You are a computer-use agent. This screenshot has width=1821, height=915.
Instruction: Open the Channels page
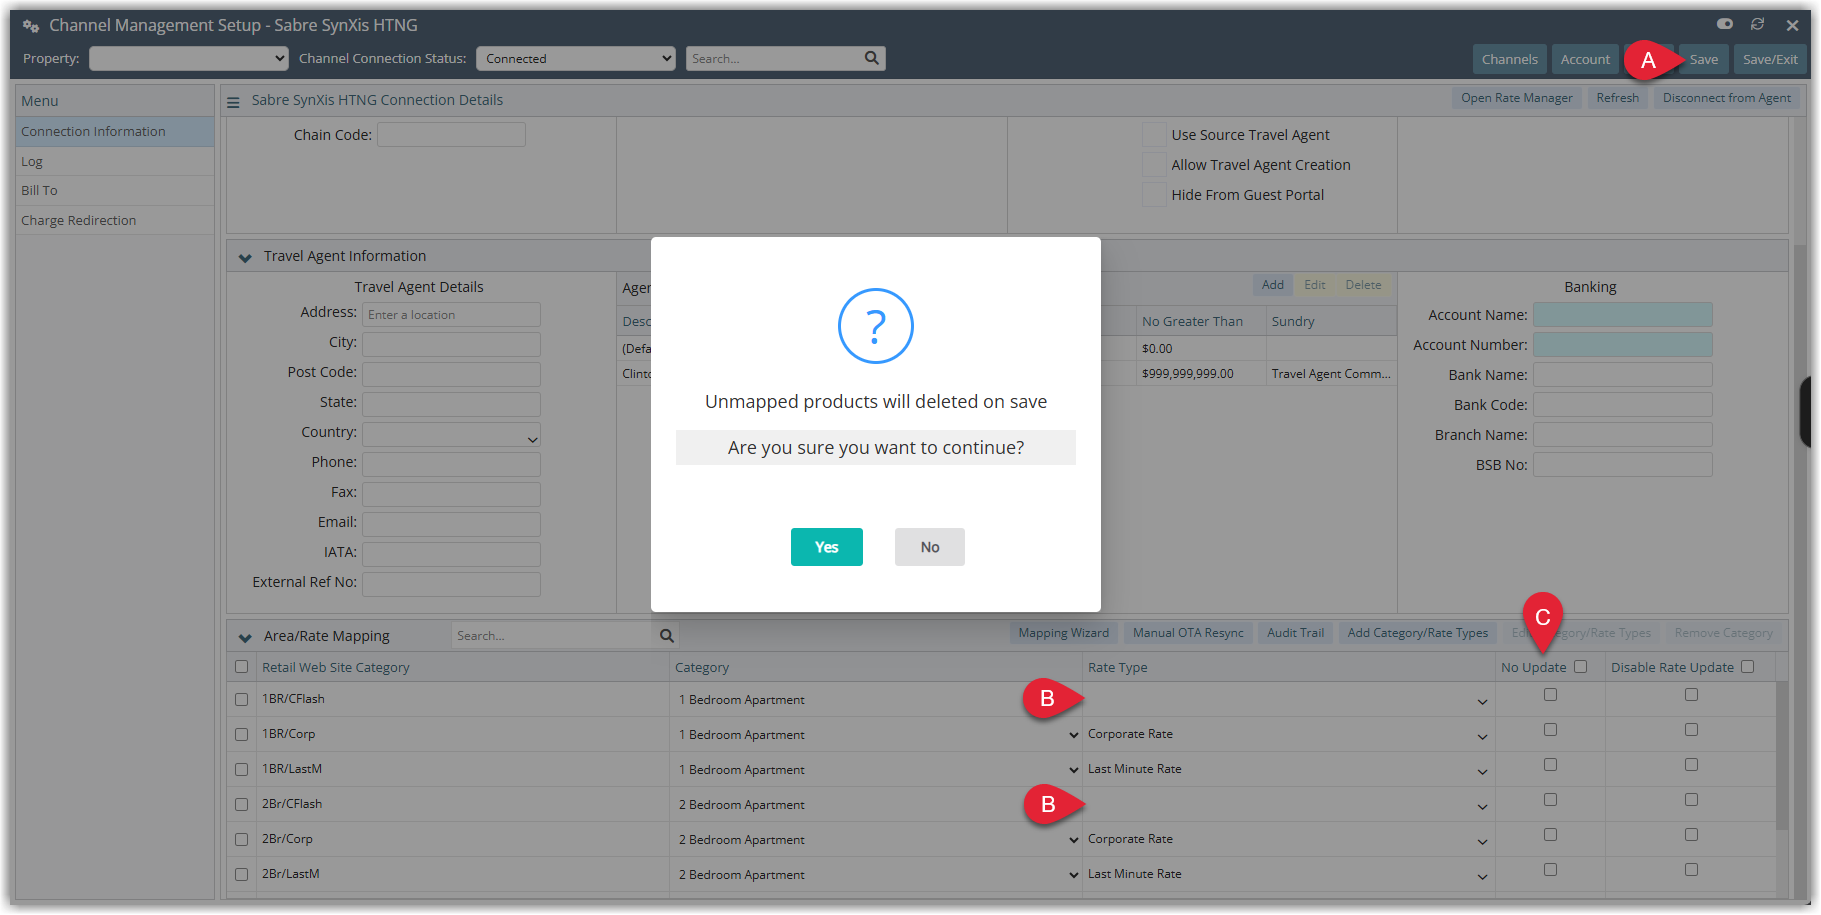1510,59
